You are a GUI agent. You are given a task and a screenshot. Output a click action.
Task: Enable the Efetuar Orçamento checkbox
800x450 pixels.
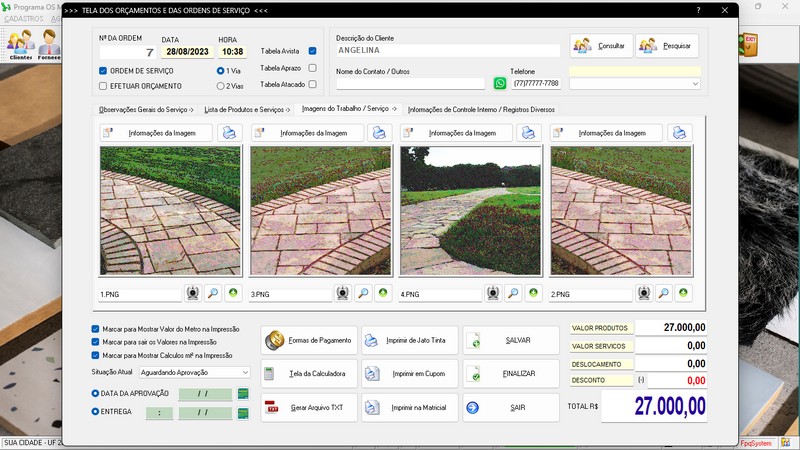(x=103, y=86)
